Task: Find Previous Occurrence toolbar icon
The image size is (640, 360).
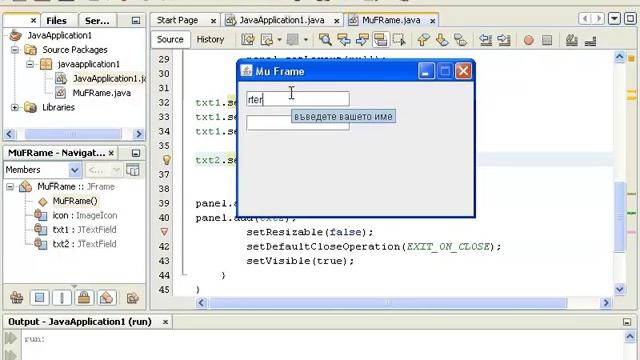Action: (344, 40)
